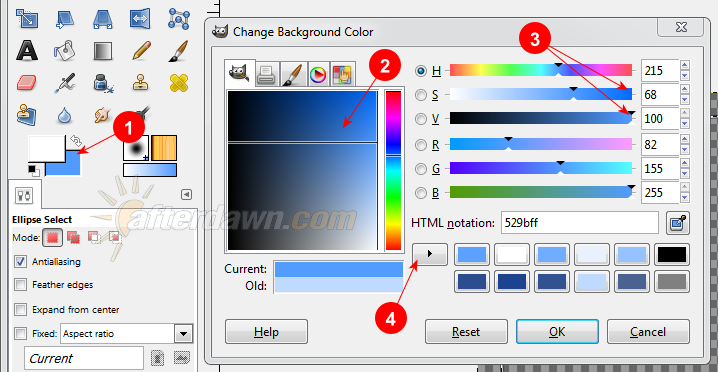Viewport: 718px width, 372px height.
Task: Select the Text tool
Action: pos(26,50)
